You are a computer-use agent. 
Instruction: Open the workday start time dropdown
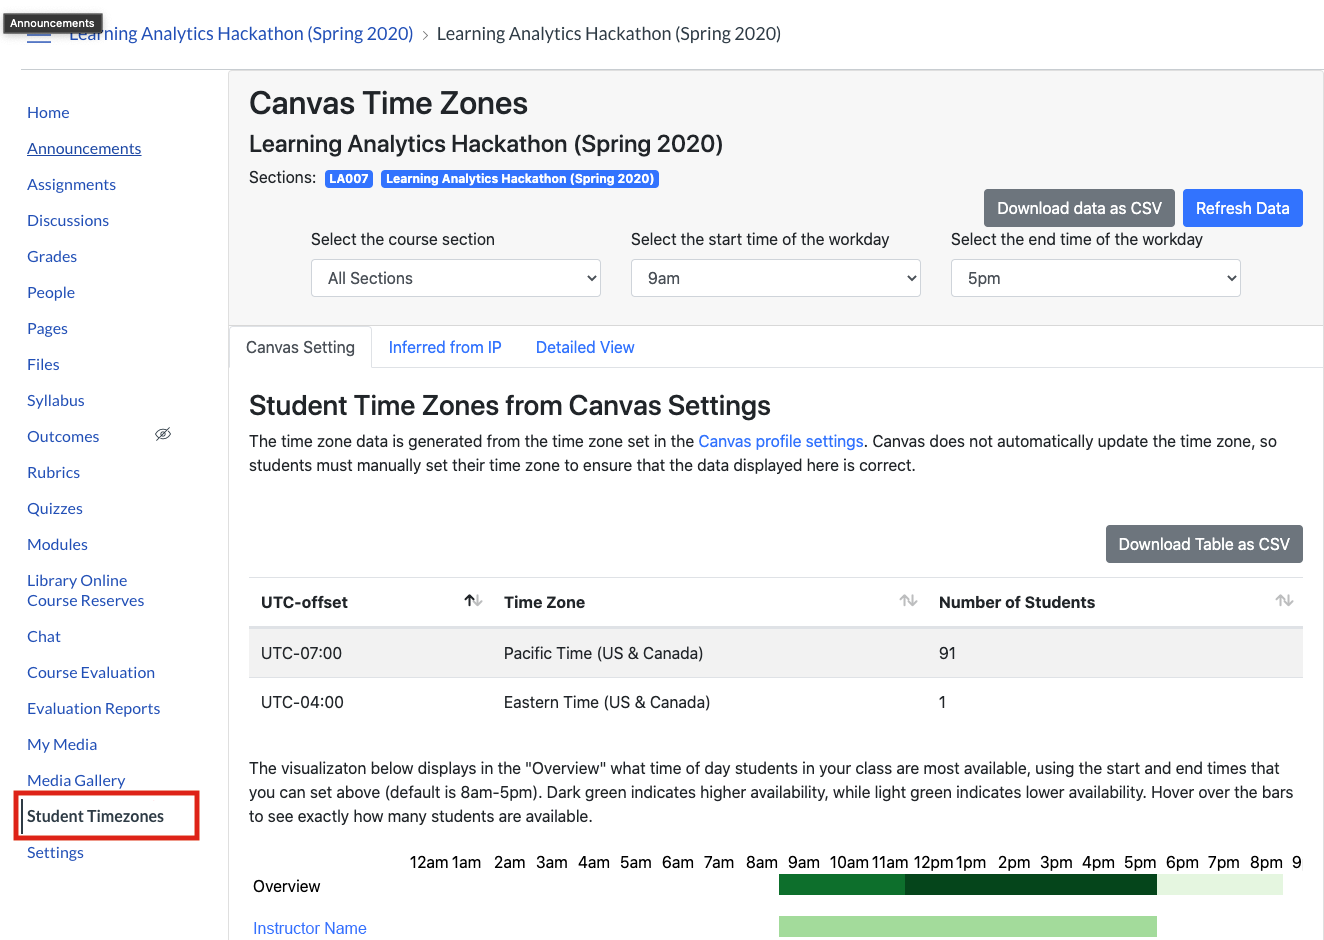coord(776,278)
